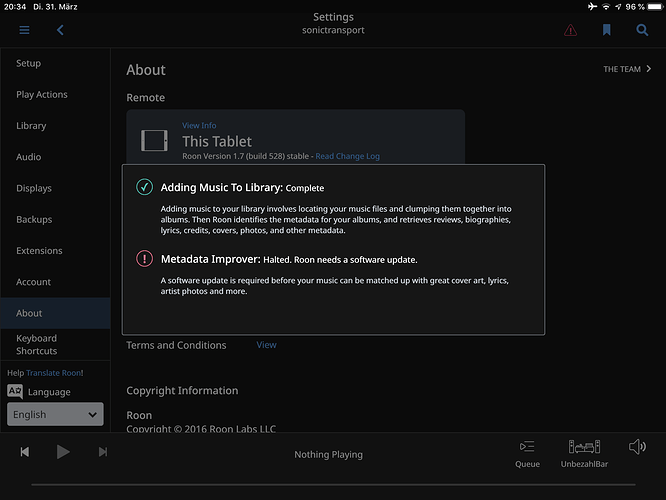This screenshot has height=500, width=666.
Task: Skip to next track
Action: coord(103,452)
